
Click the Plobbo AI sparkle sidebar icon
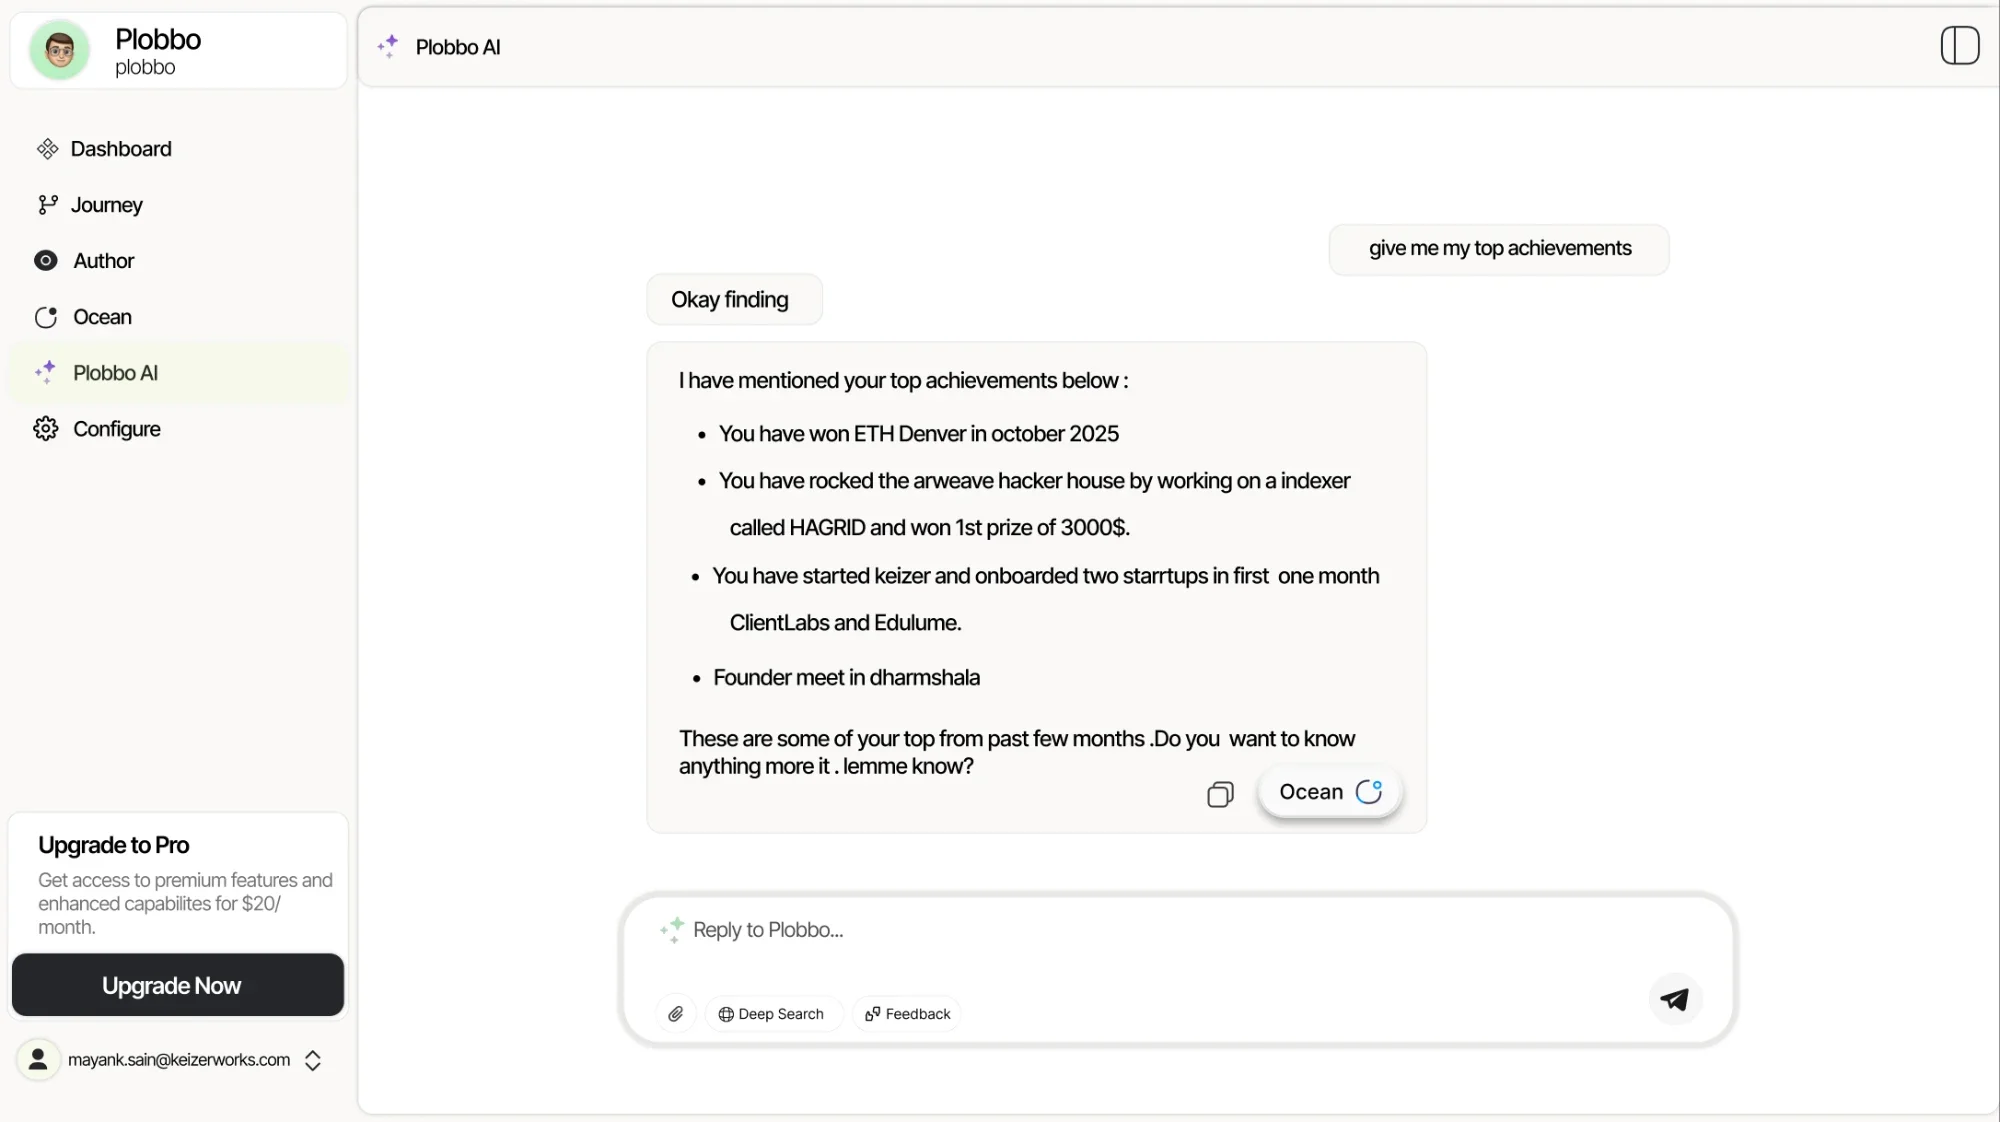click(46, 372)
